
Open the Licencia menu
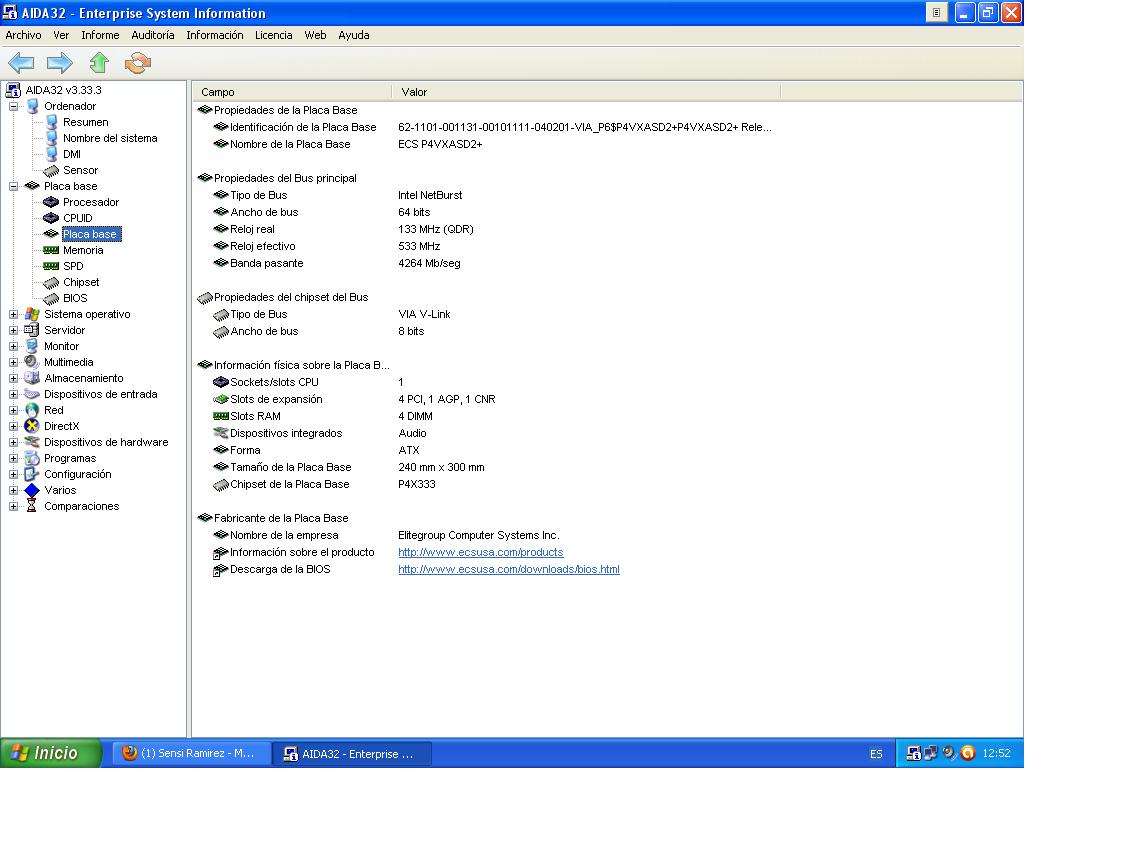[273, 35]
